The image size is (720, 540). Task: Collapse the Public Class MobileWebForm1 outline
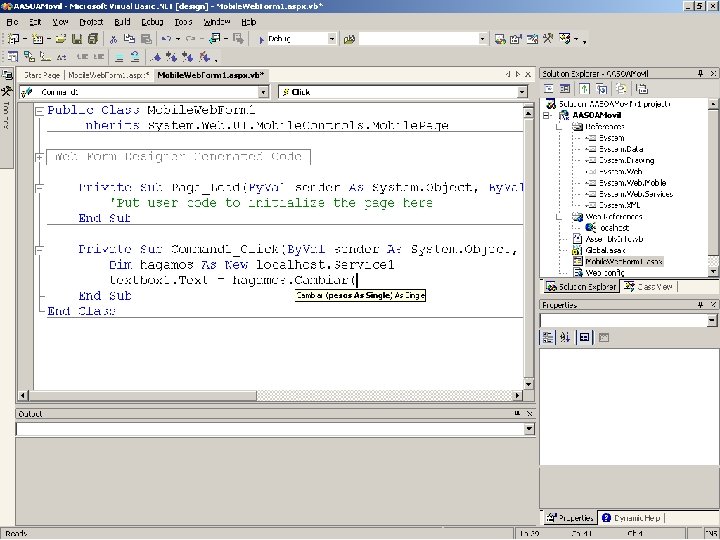(x=39, y=111)
